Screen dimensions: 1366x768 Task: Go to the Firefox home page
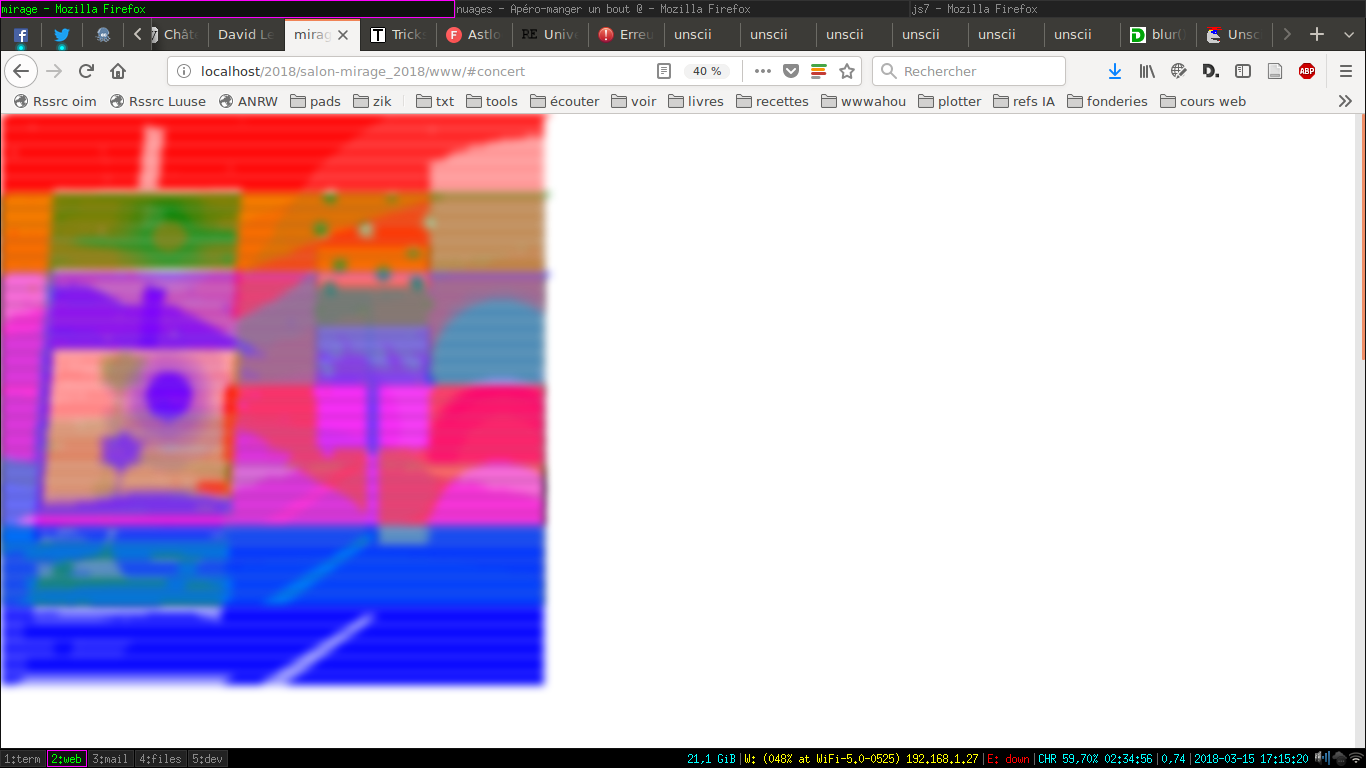tap(118, 71)
